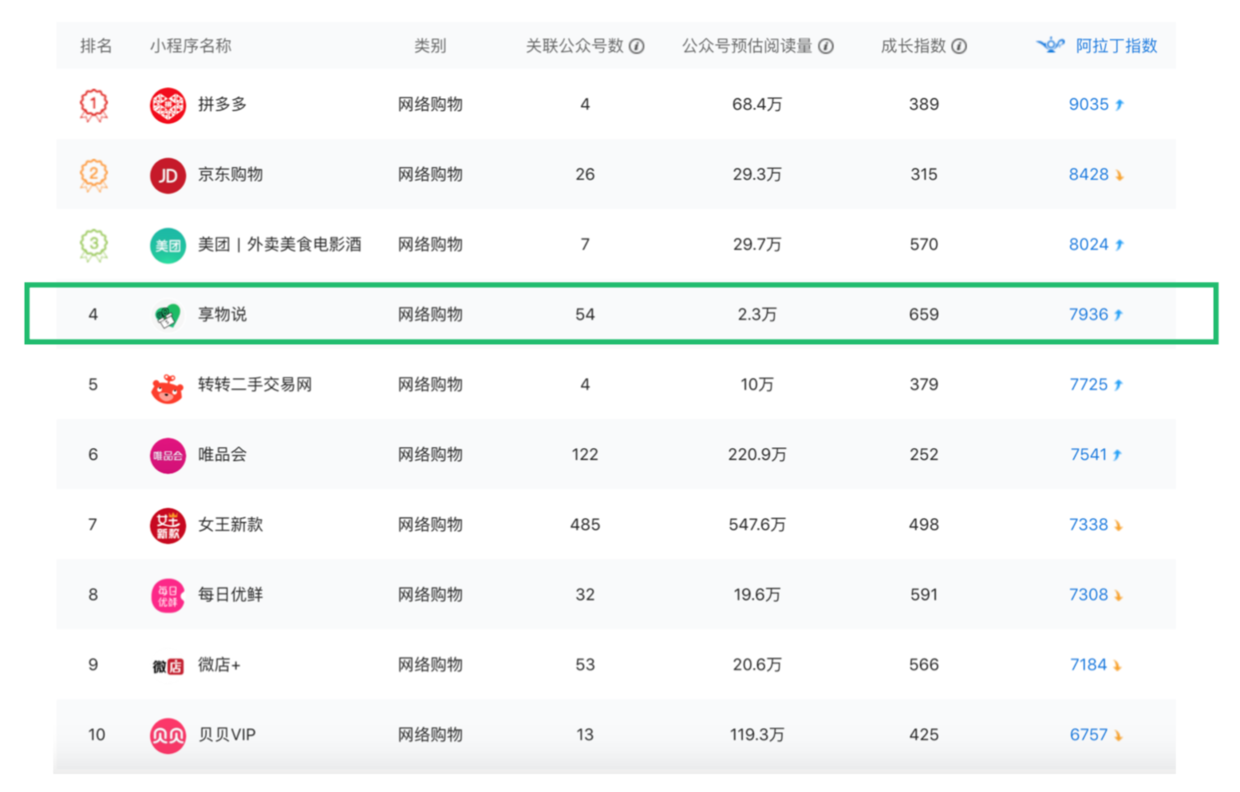This screenshot has width=1240, height=792.
Task: Click the 京东购物 JD logo icon
Action: point(168,174)
